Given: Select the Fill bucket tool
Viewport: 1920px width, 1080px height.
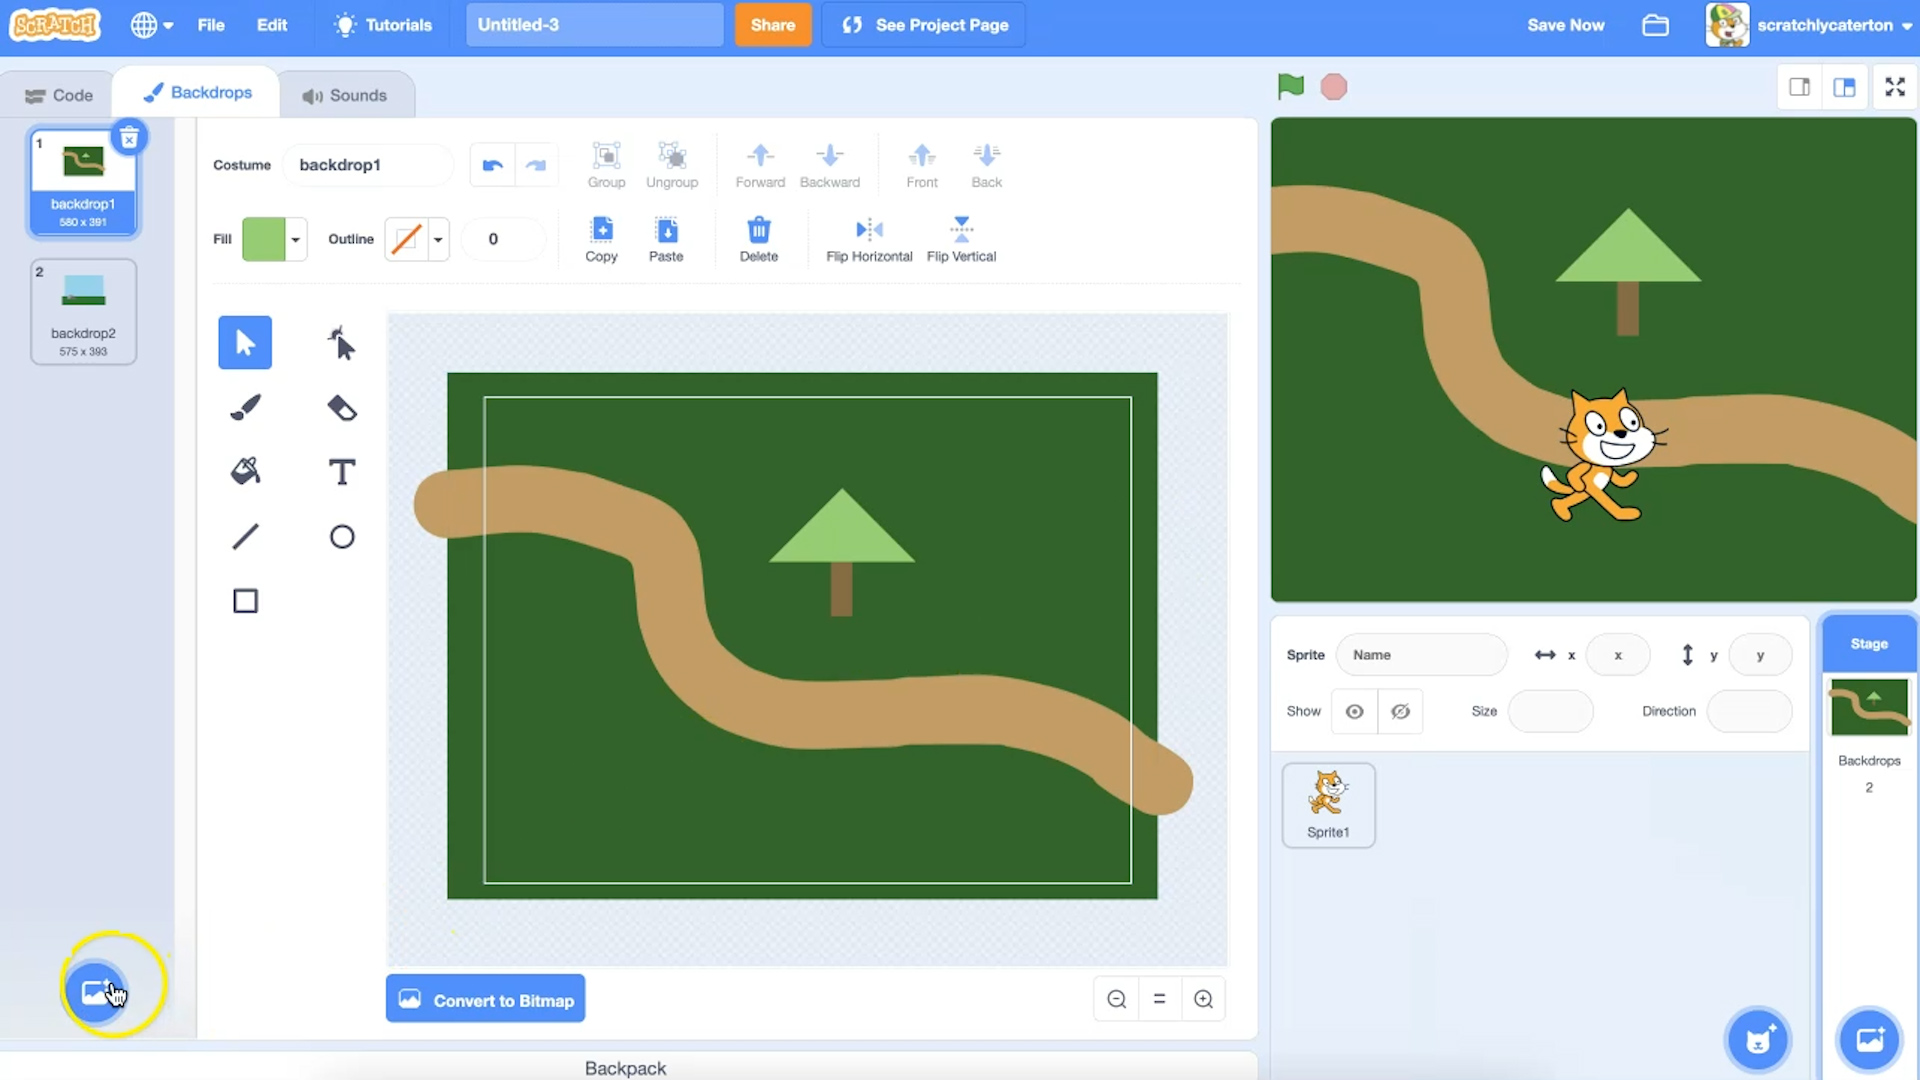Looking at the screenshot, I should (245, 471).
